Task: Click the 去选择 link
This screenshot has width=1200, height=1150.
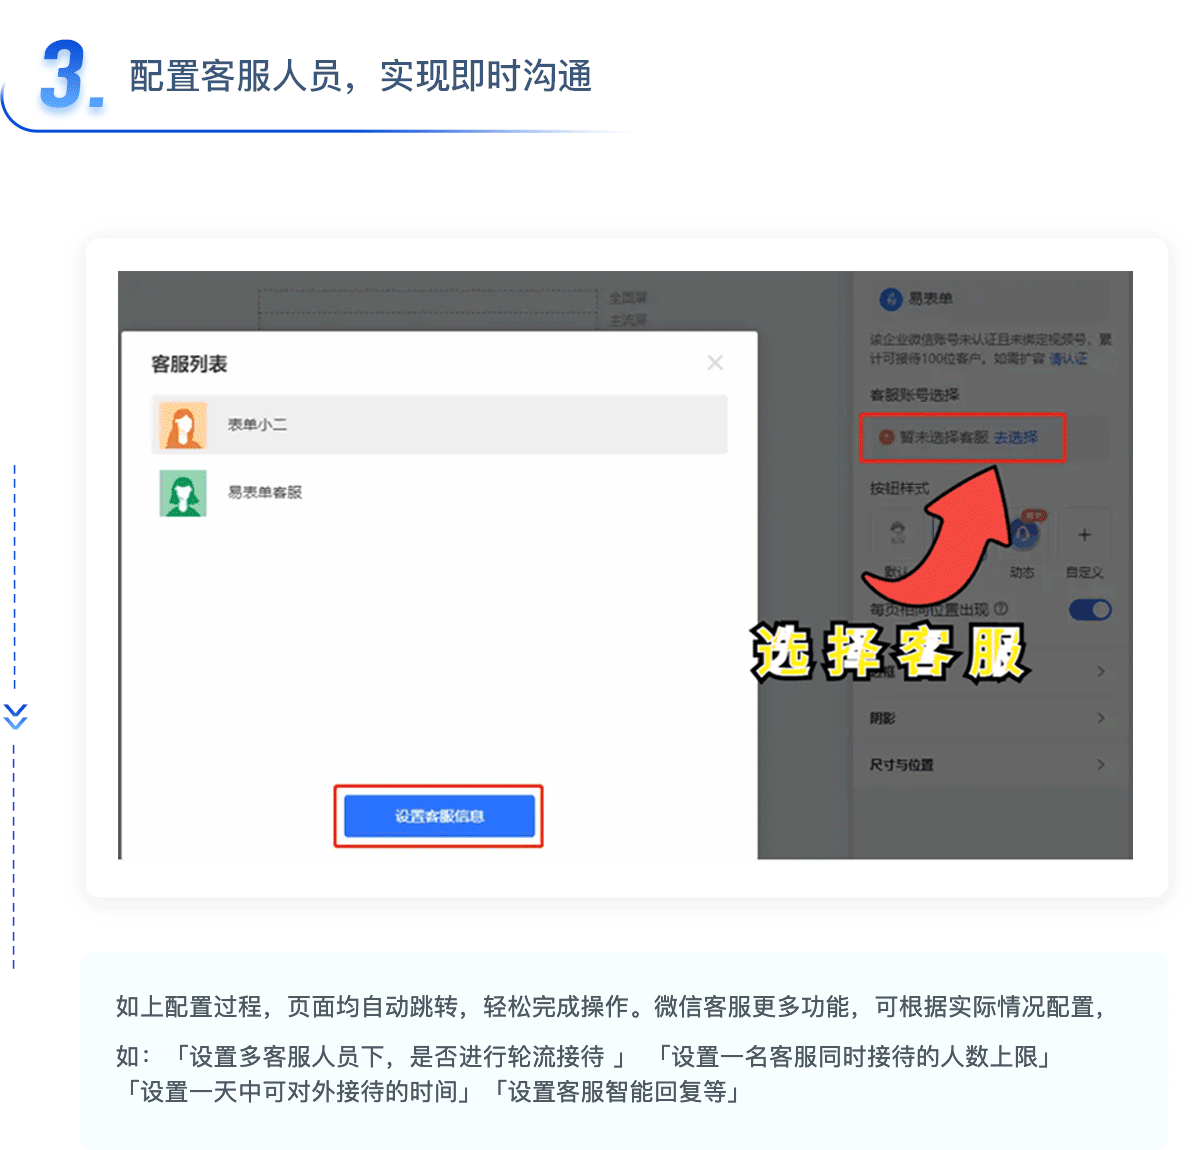Action: coord(1016,437)
